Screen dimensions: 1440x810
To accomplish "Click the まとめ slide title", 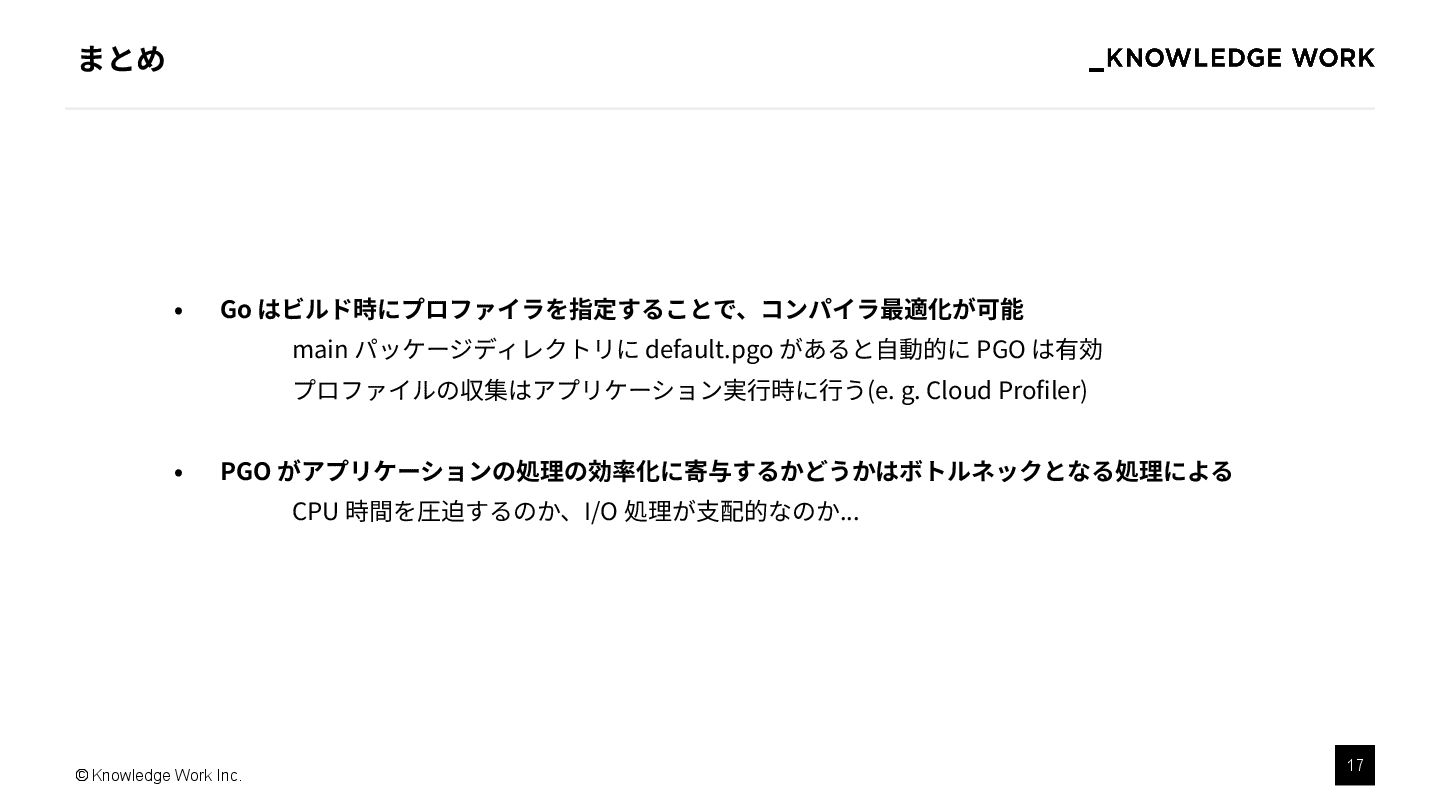I will [x=121, y=59].
